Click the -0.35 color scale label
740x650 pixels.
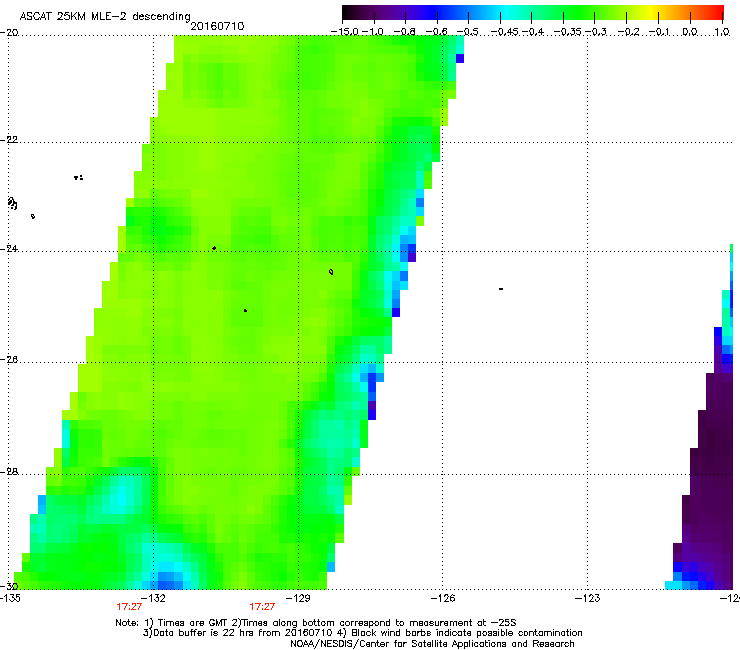[568, 32]
